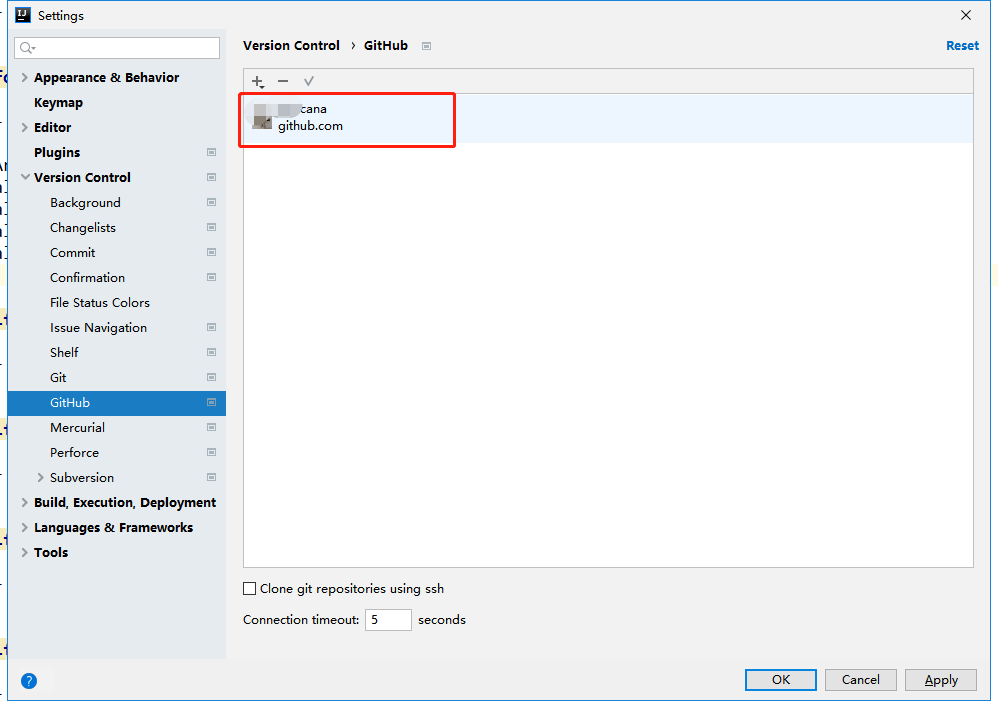Click the Reset link
The width and height of the screenshot is (998, 708).
pyautogui.click(x=962, y=46)
